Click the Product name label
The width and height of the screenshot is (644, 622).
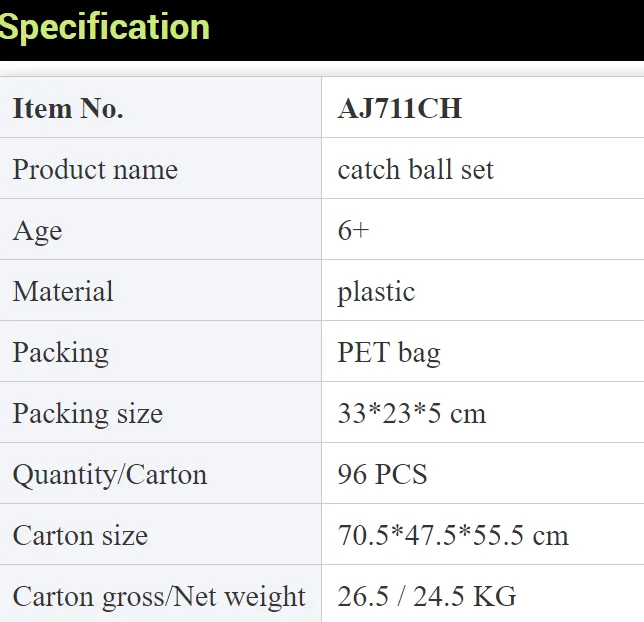(95, 169)
